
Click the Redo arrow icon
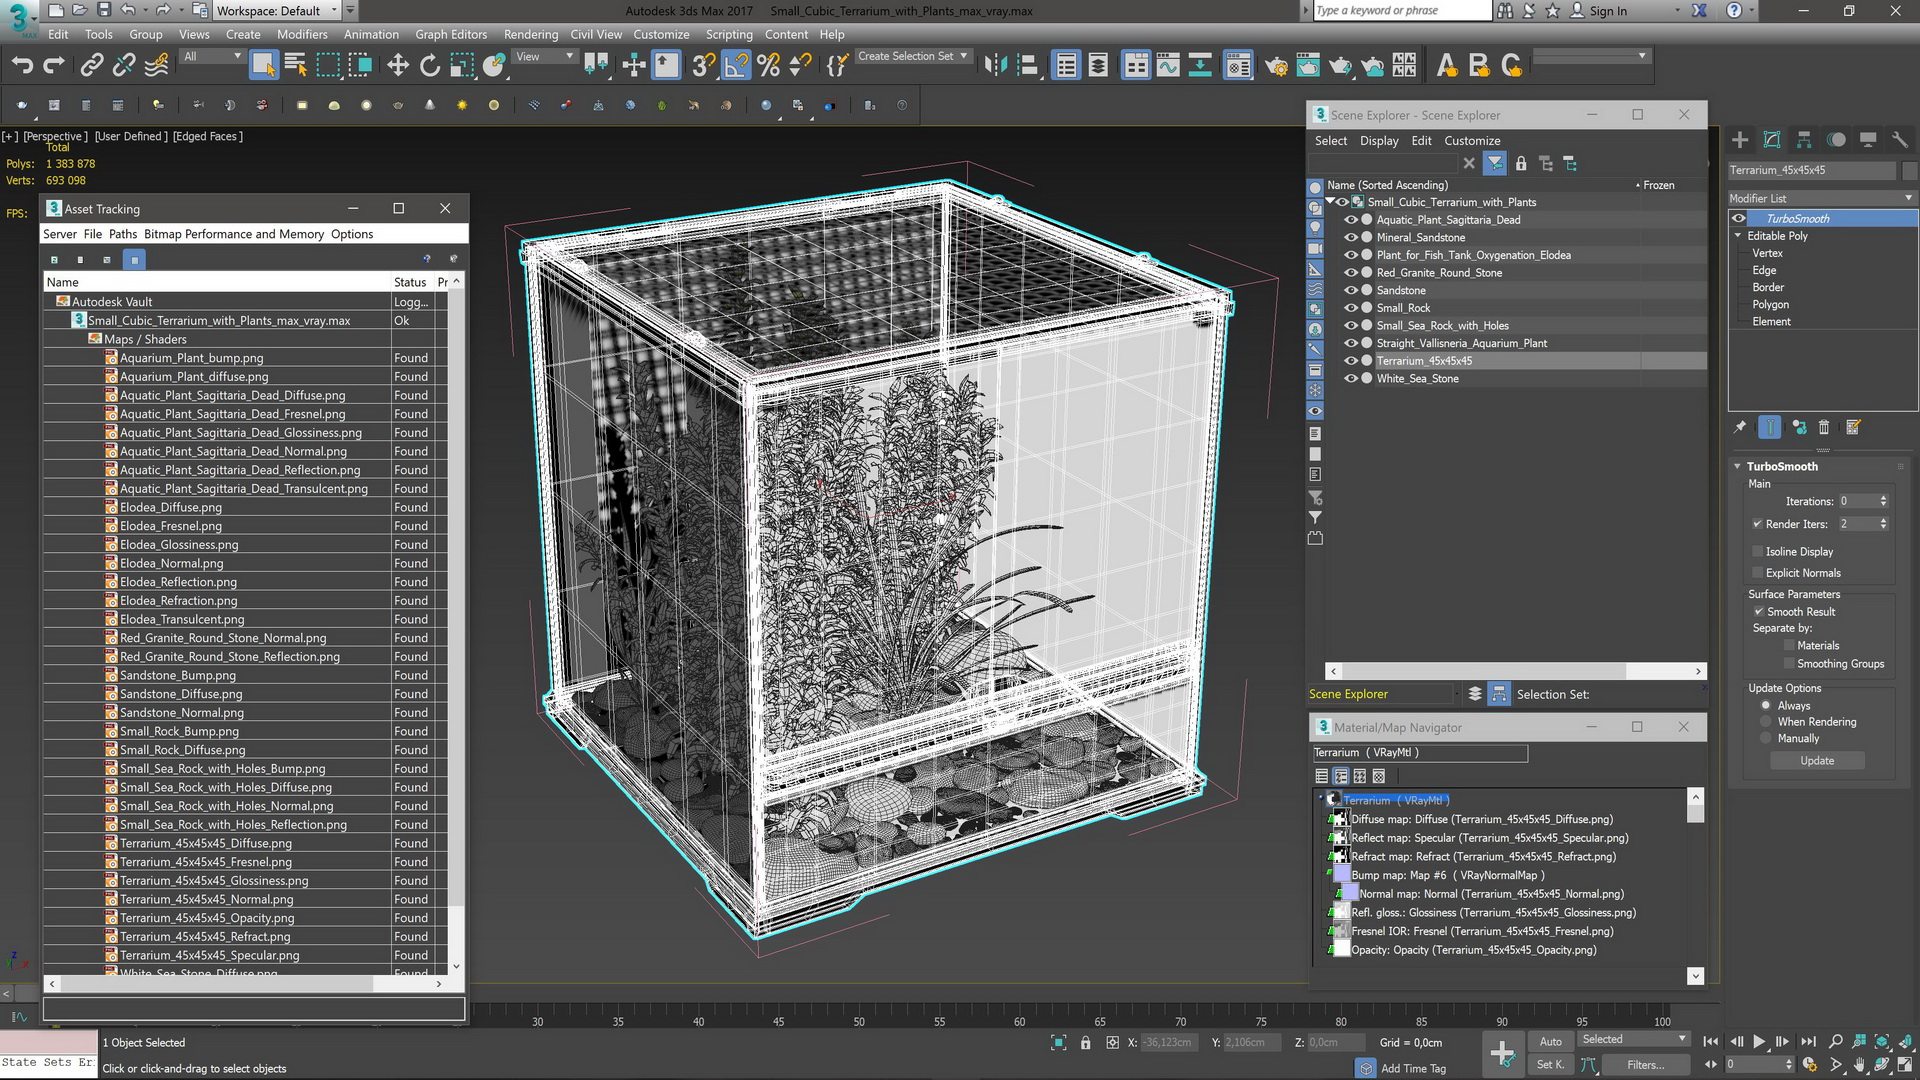[54, 66]
